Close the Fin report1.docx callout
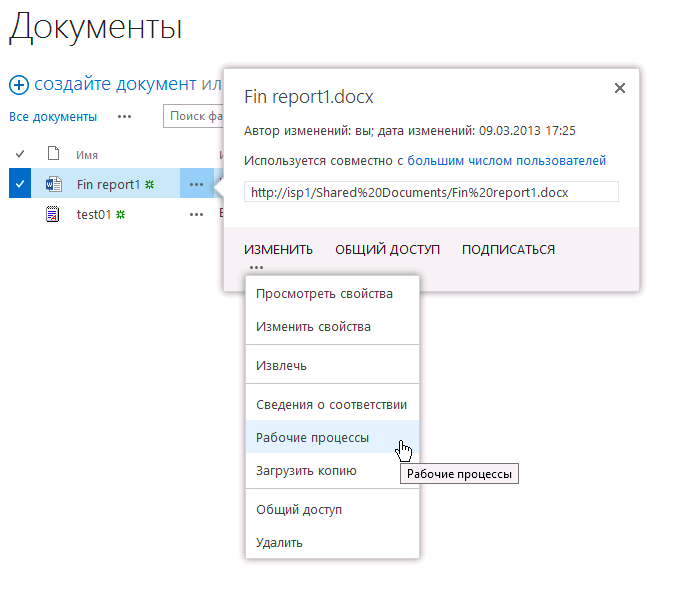Screen dimensions: 679x611 [x=620, y=88]
